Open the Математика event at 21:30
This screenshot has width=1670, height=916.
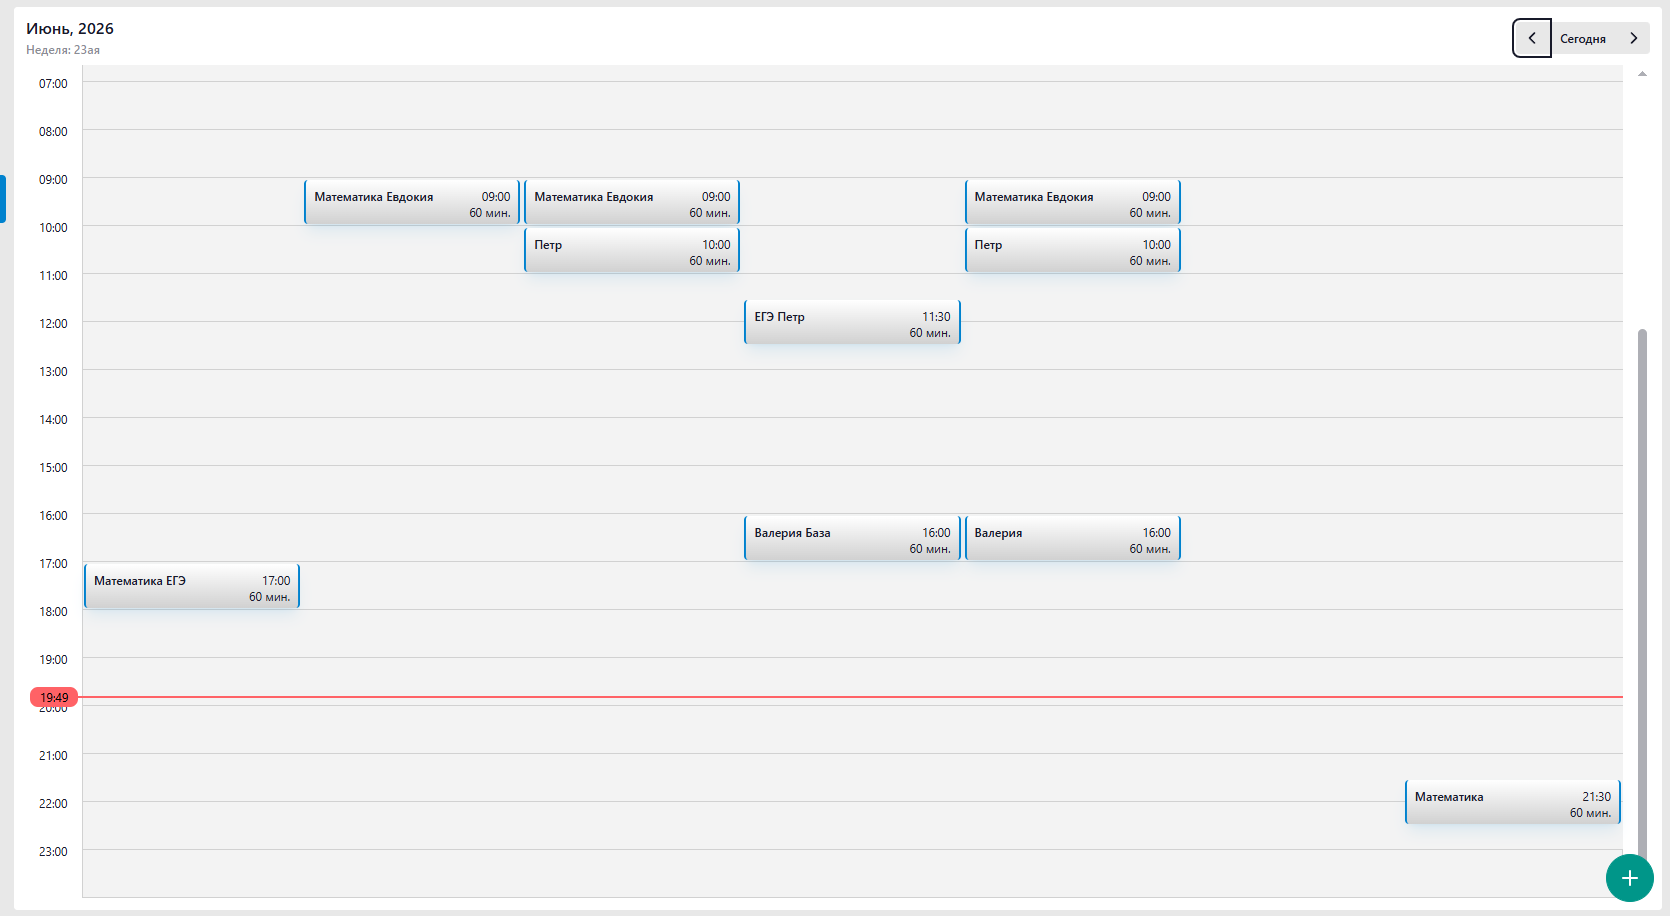(1512, 802)
